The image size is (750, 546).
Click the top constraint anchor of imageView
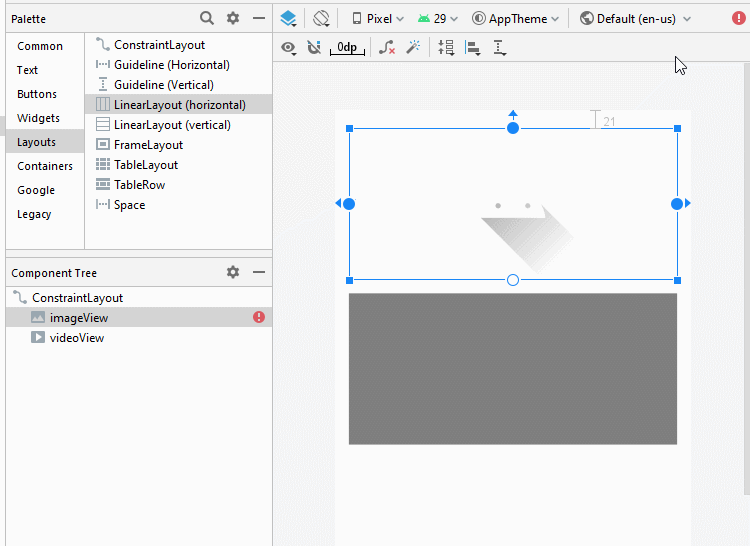click(513, 128)
